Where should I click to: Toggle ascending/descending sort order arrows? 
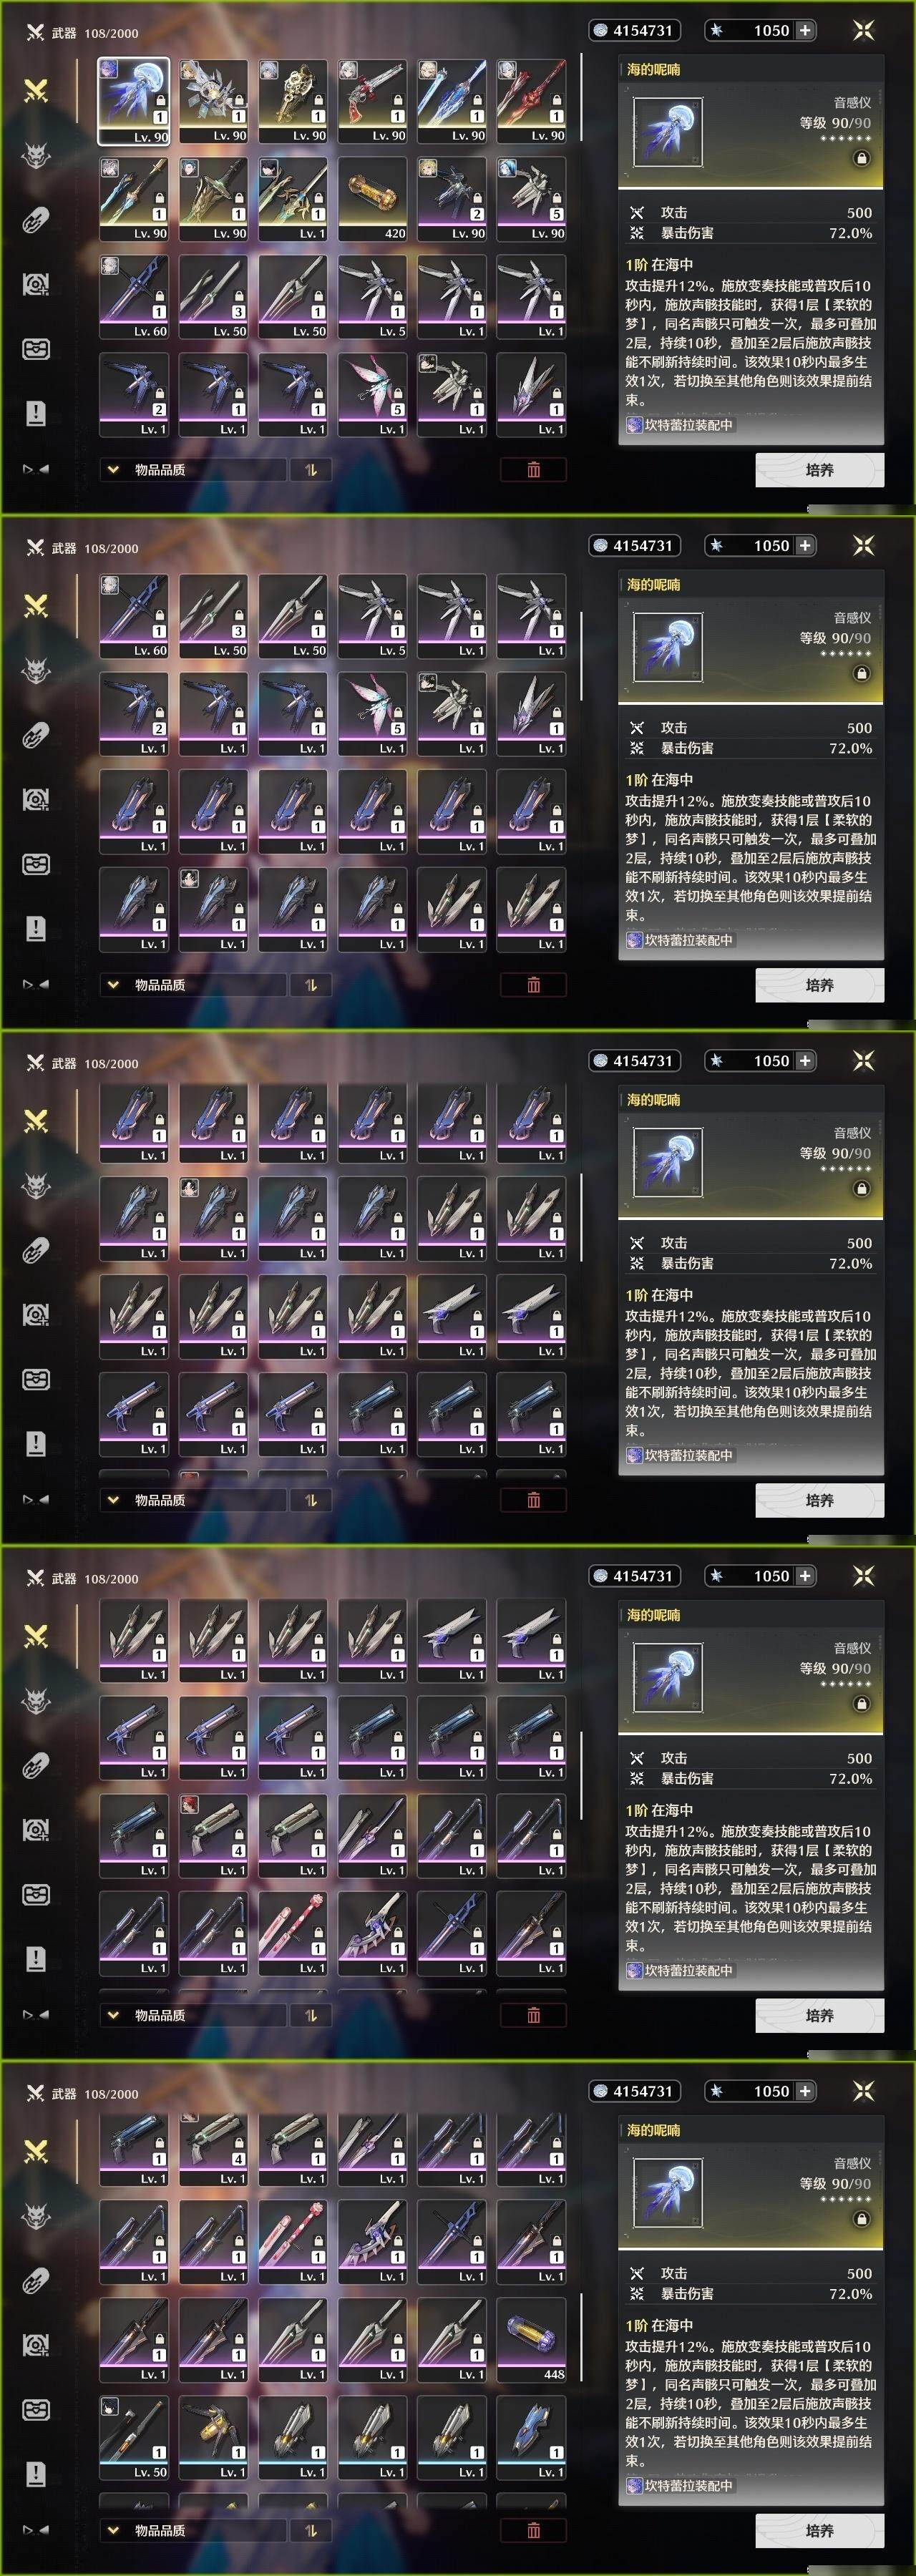[311, 470]
